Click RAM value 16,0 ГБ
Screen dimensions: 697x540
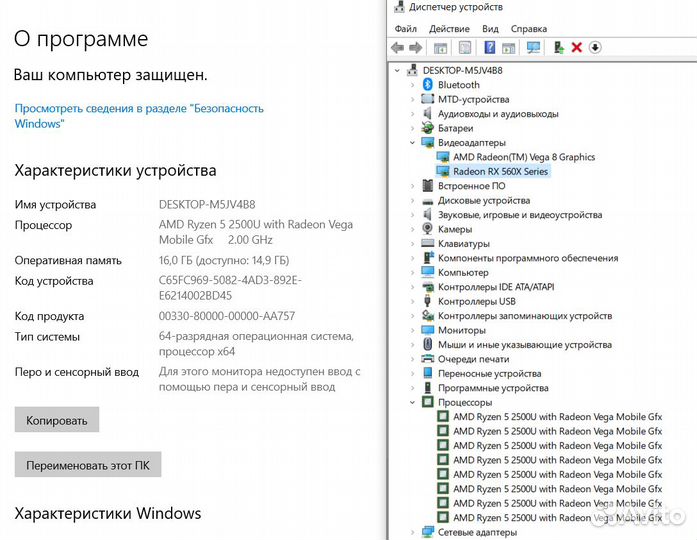(x=175, y=260)
